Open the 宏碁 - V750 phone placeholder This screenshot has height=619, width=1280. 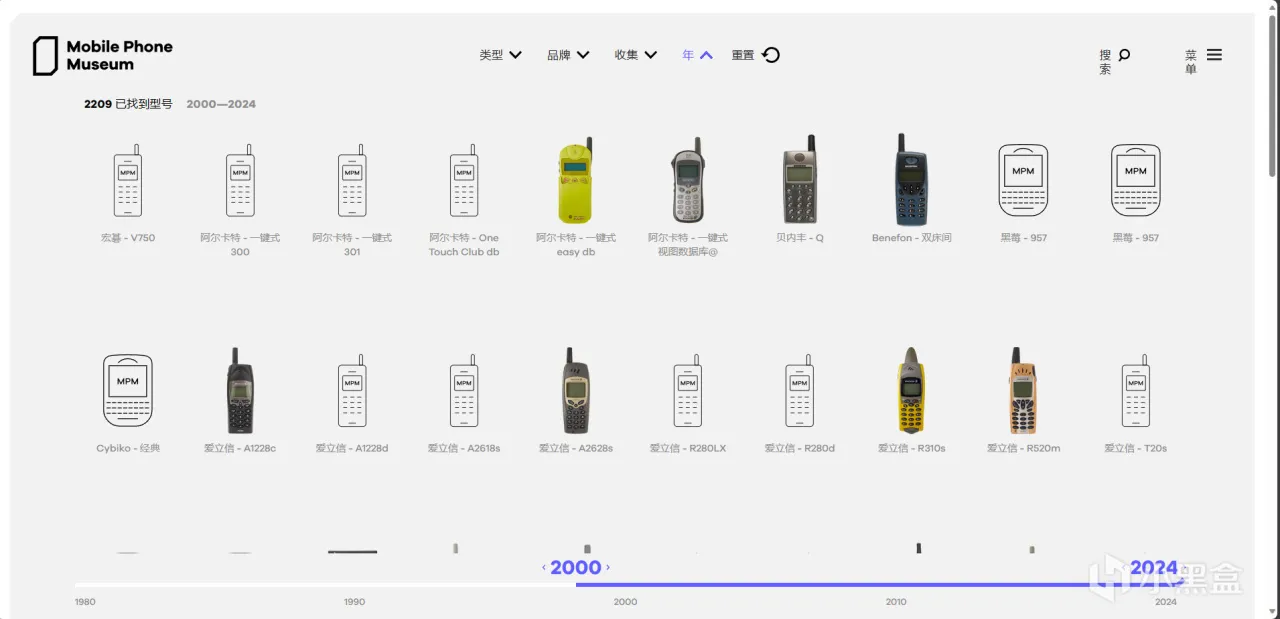pos(128,181)
